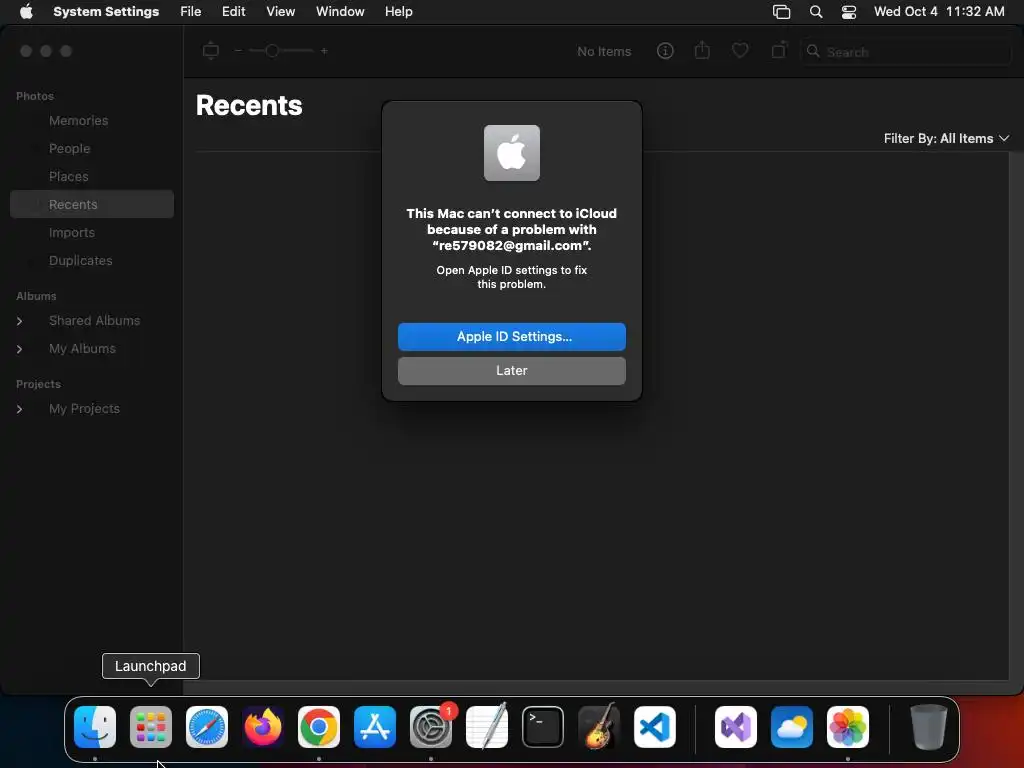
Task: Open the File menu
Action: [x=191, y=12]
